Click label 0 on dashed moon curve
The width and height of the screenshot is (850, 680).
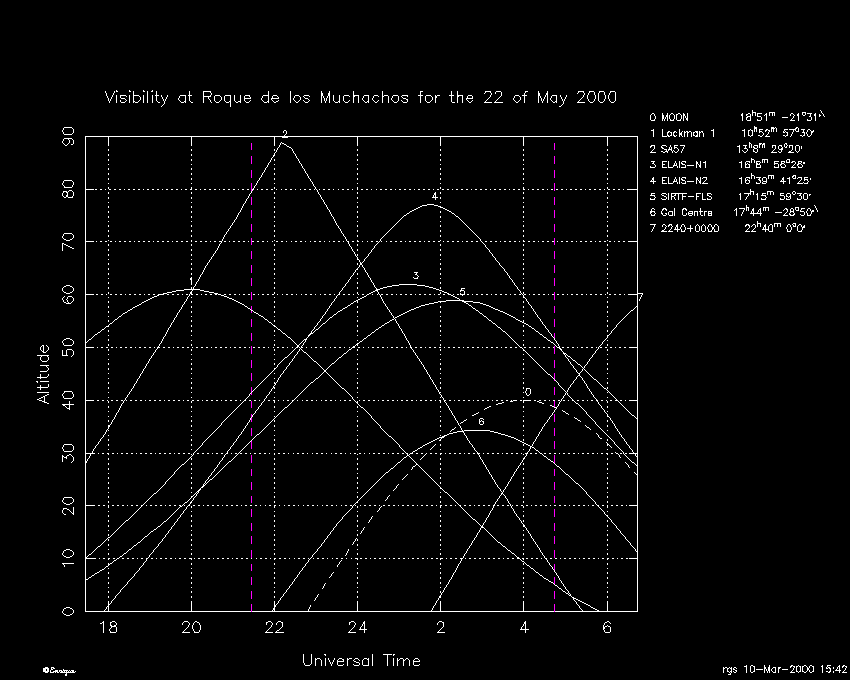[528, 392]
